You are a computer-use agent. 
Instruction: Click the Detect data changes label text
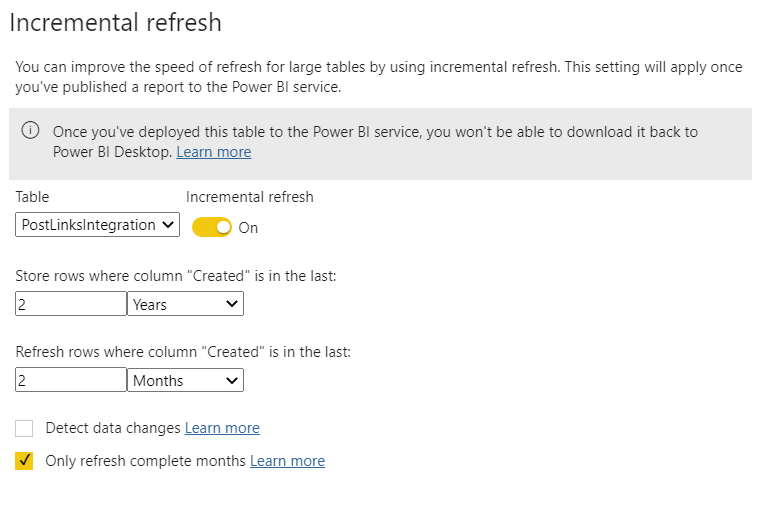(113, 428)
